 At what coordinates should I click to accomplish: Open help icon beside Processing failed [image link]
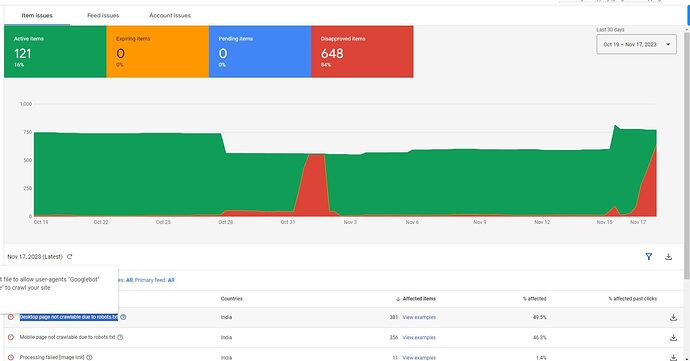coord(89,357)
